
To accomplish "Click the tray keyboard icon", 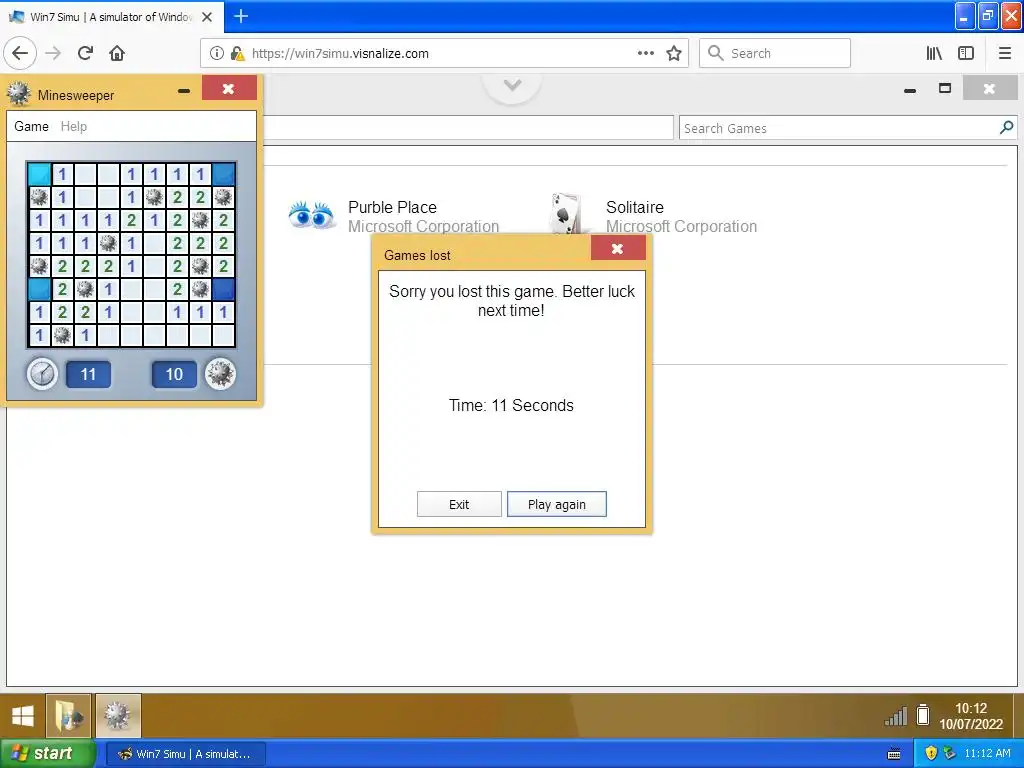I will 894,754.
